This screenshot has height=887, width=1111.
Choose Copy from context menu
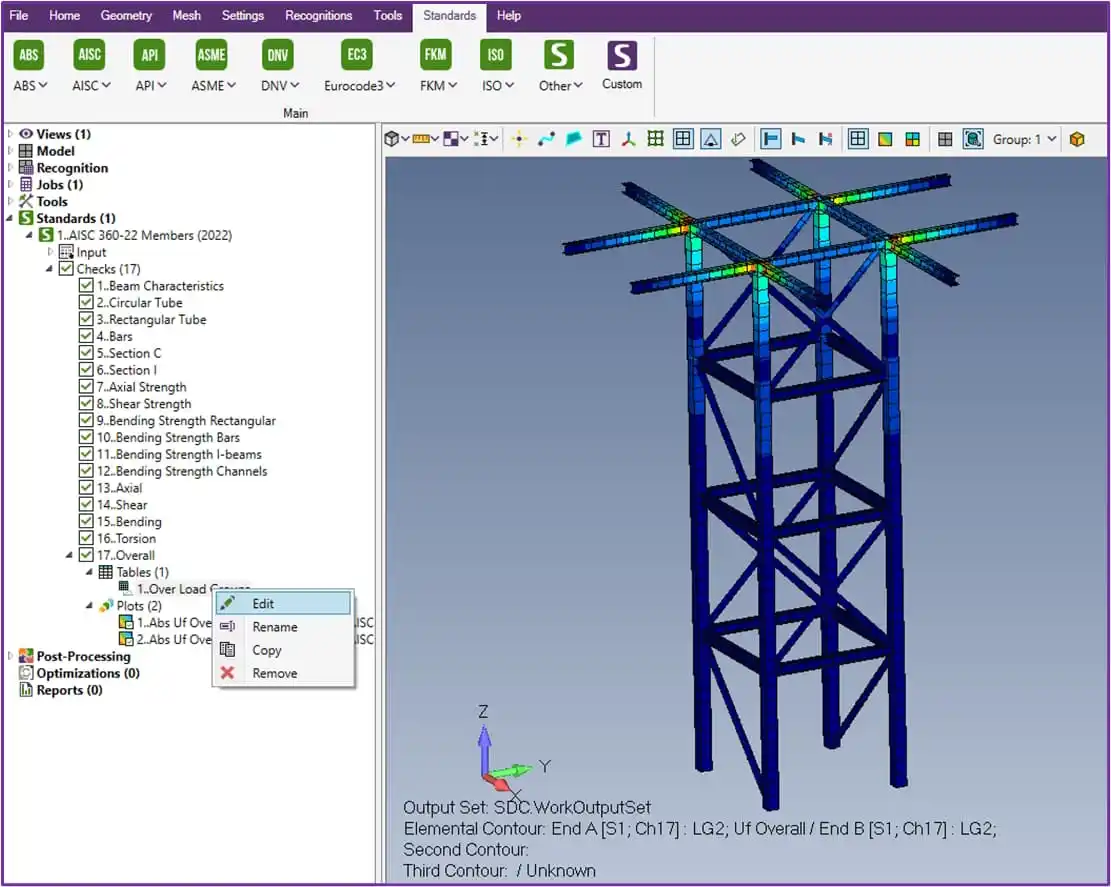pos(283,650)
